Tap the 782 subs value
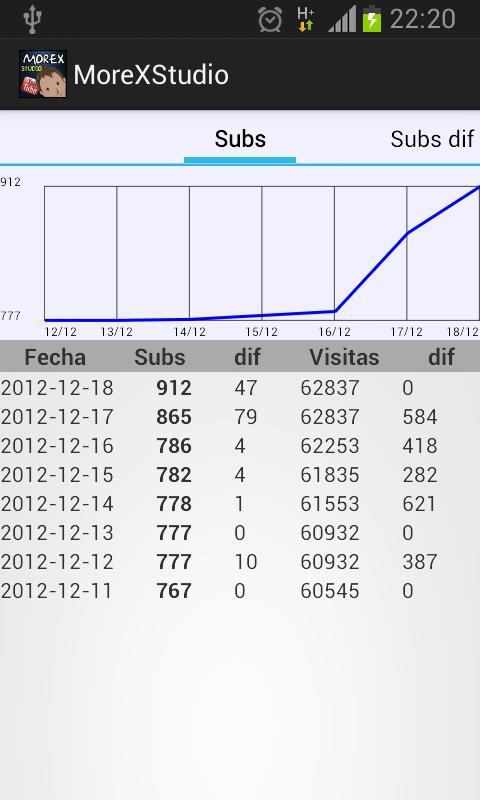 coord(174,475)
